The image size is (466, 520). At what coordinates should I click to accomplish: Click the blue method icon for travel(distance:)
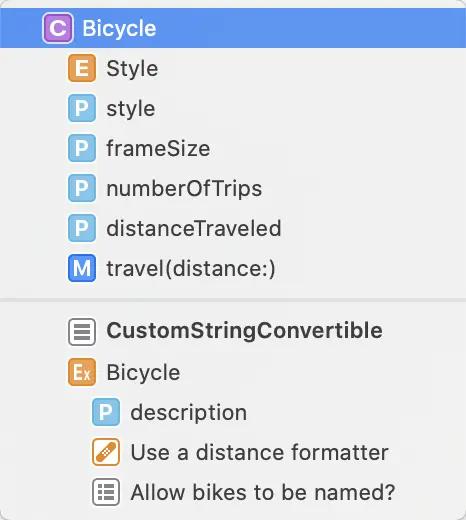click(x=82, y=268)
